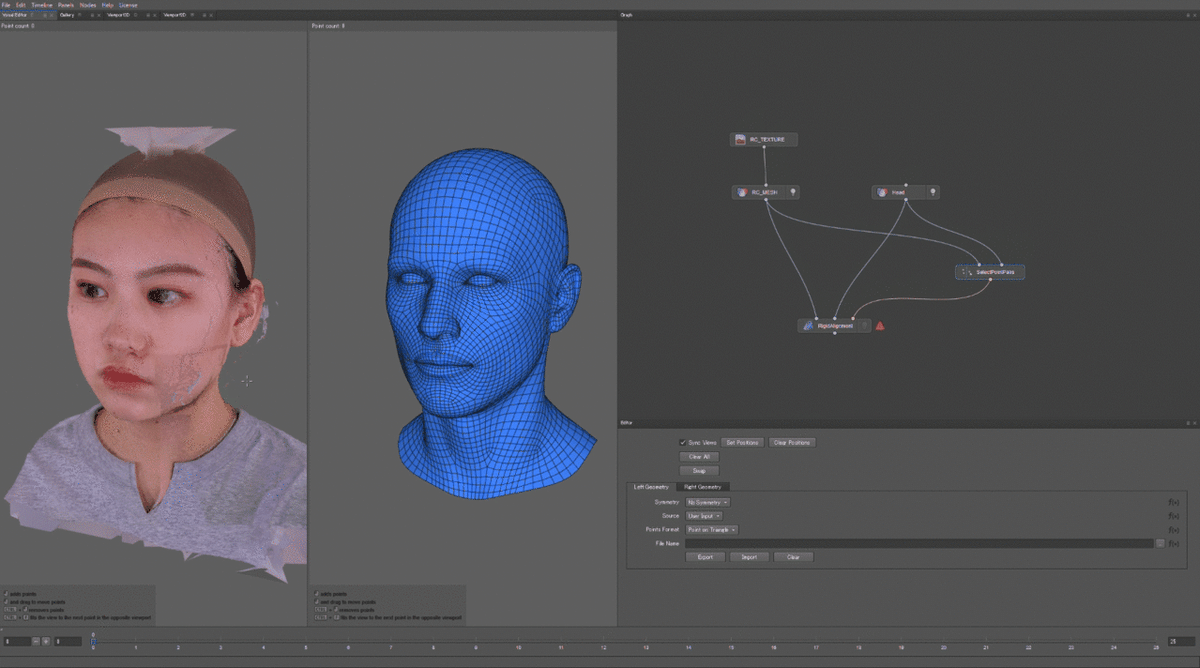1200x668 pixels.
Task: Toggle the lightbulb on the RC_MESH node
Action: tap(792, 192)
